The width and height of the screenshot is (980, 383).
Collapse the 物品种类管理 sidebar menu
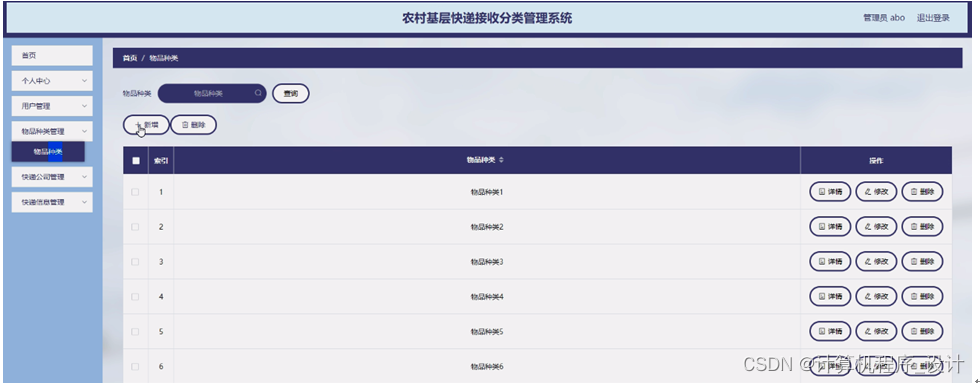(52, 131)
